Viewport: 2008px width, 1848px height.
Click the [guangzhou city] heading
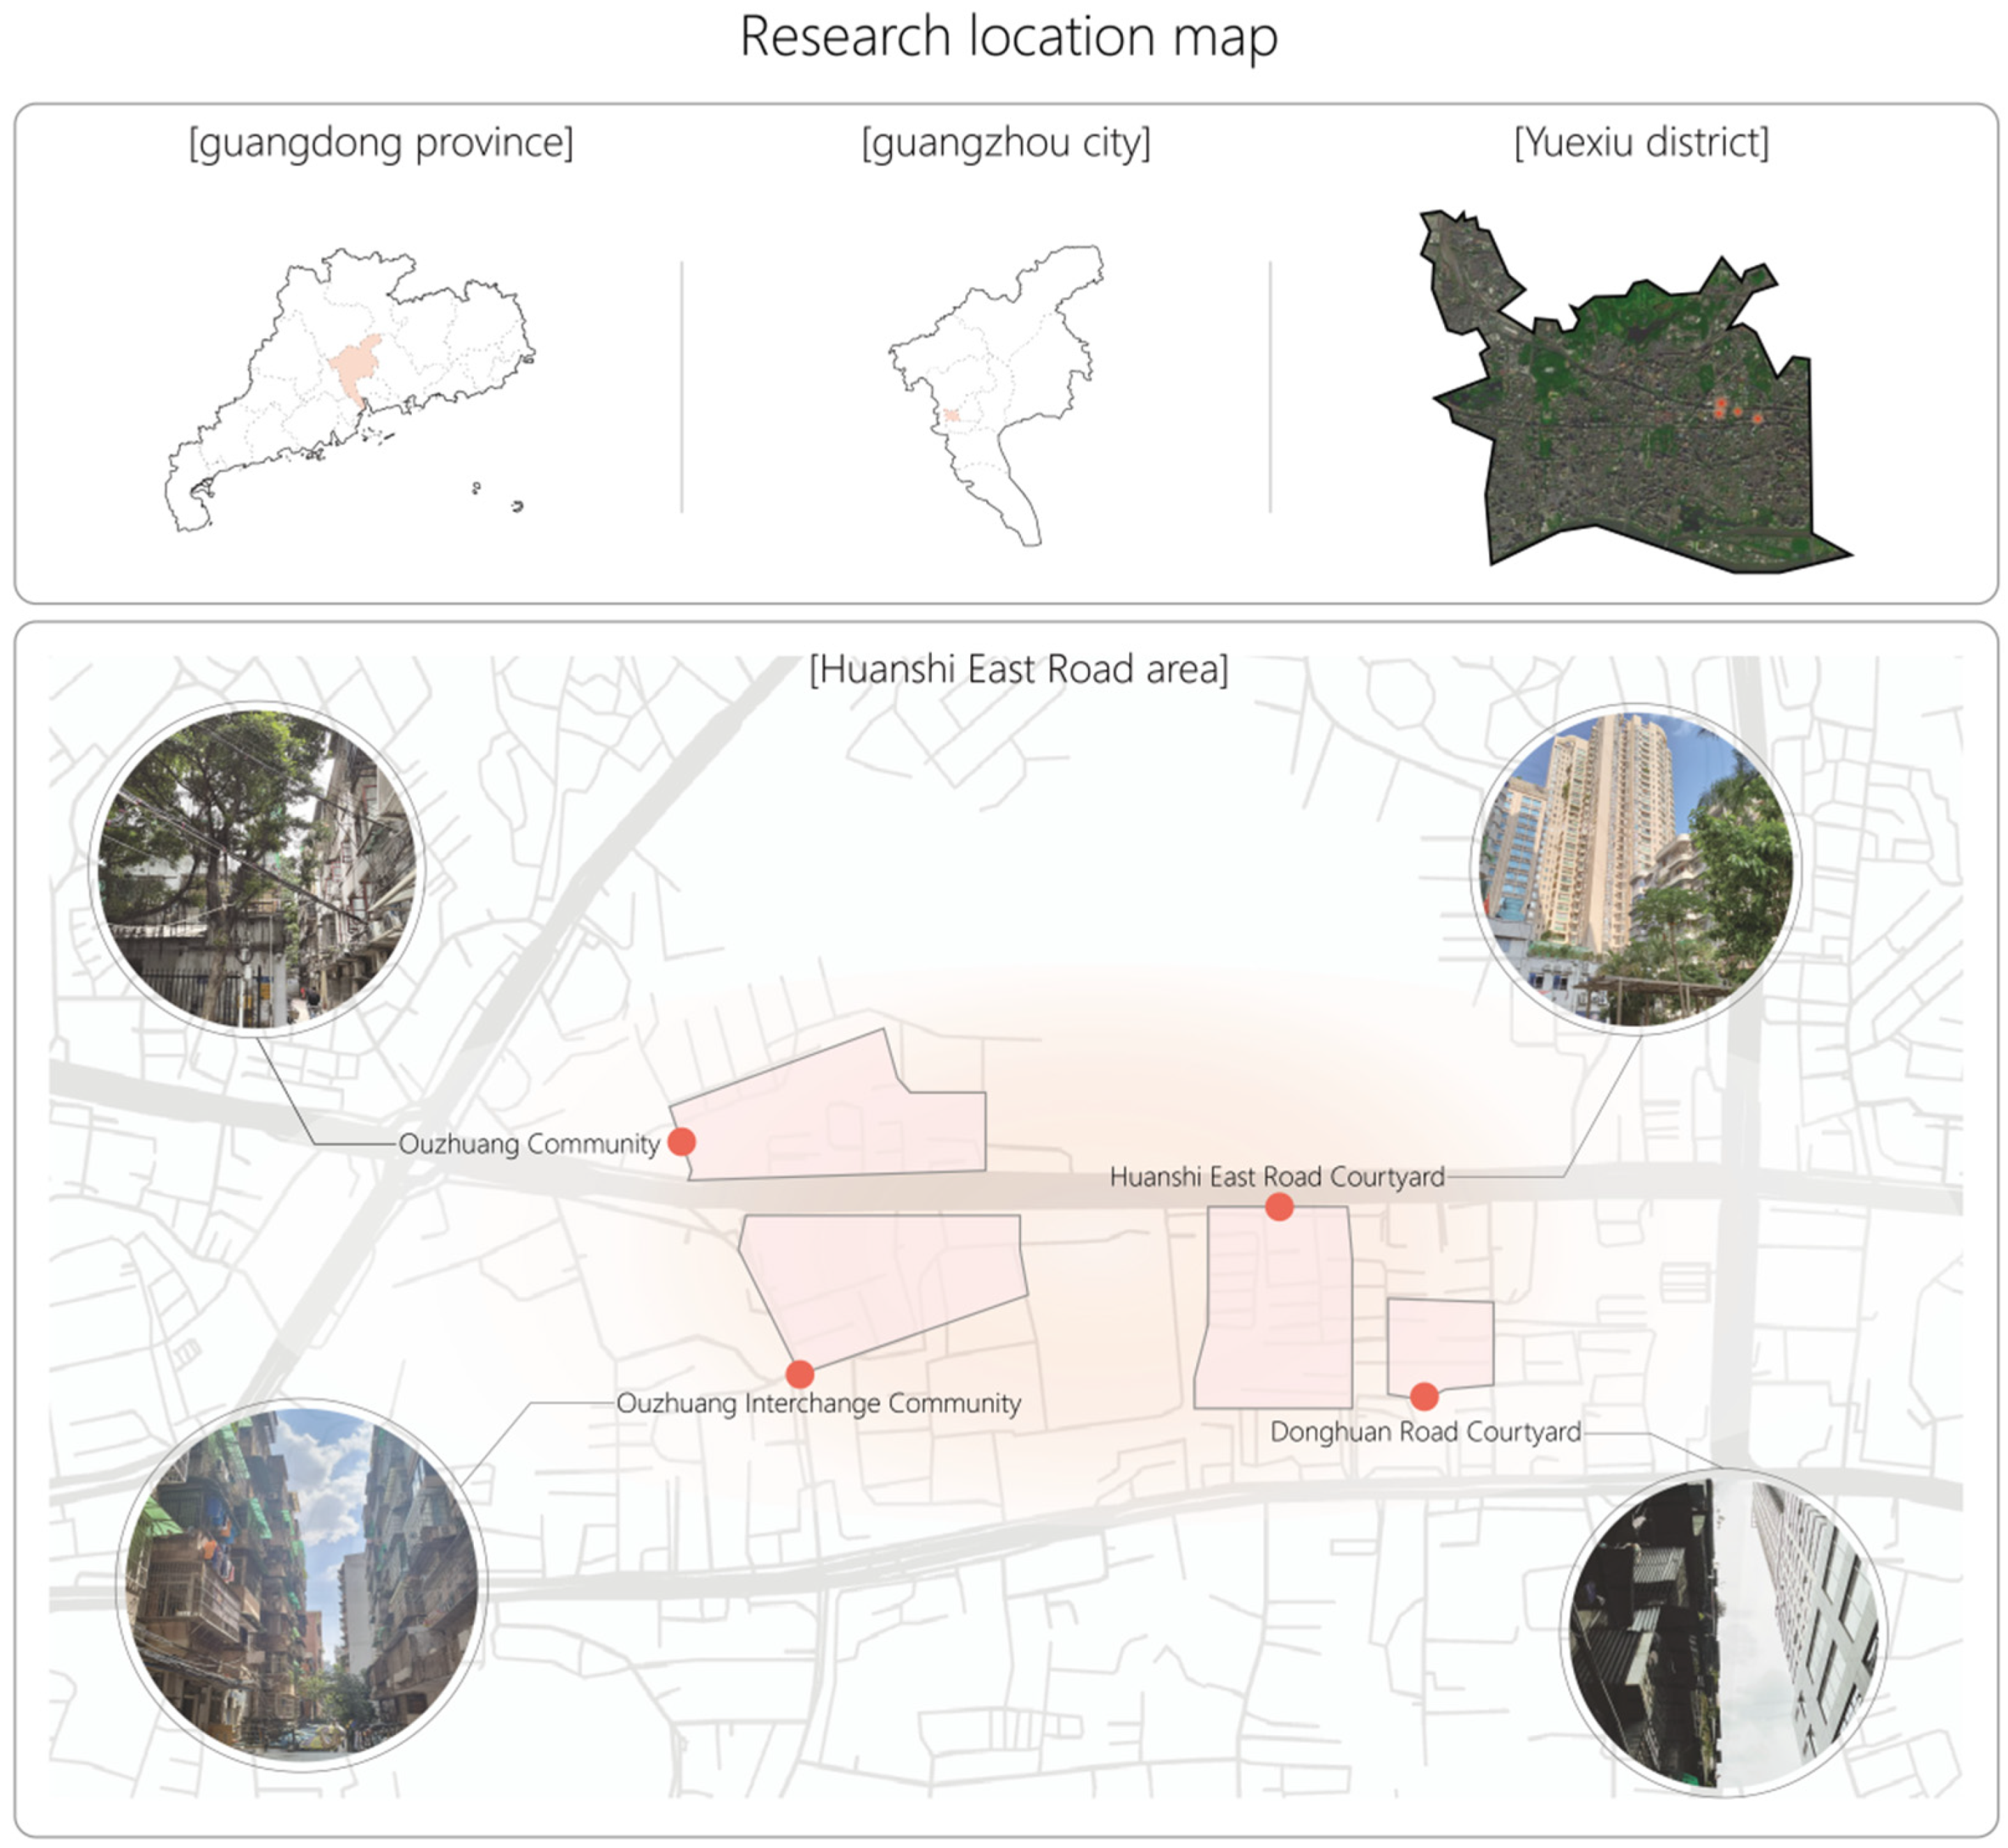tap(1006, 142)
